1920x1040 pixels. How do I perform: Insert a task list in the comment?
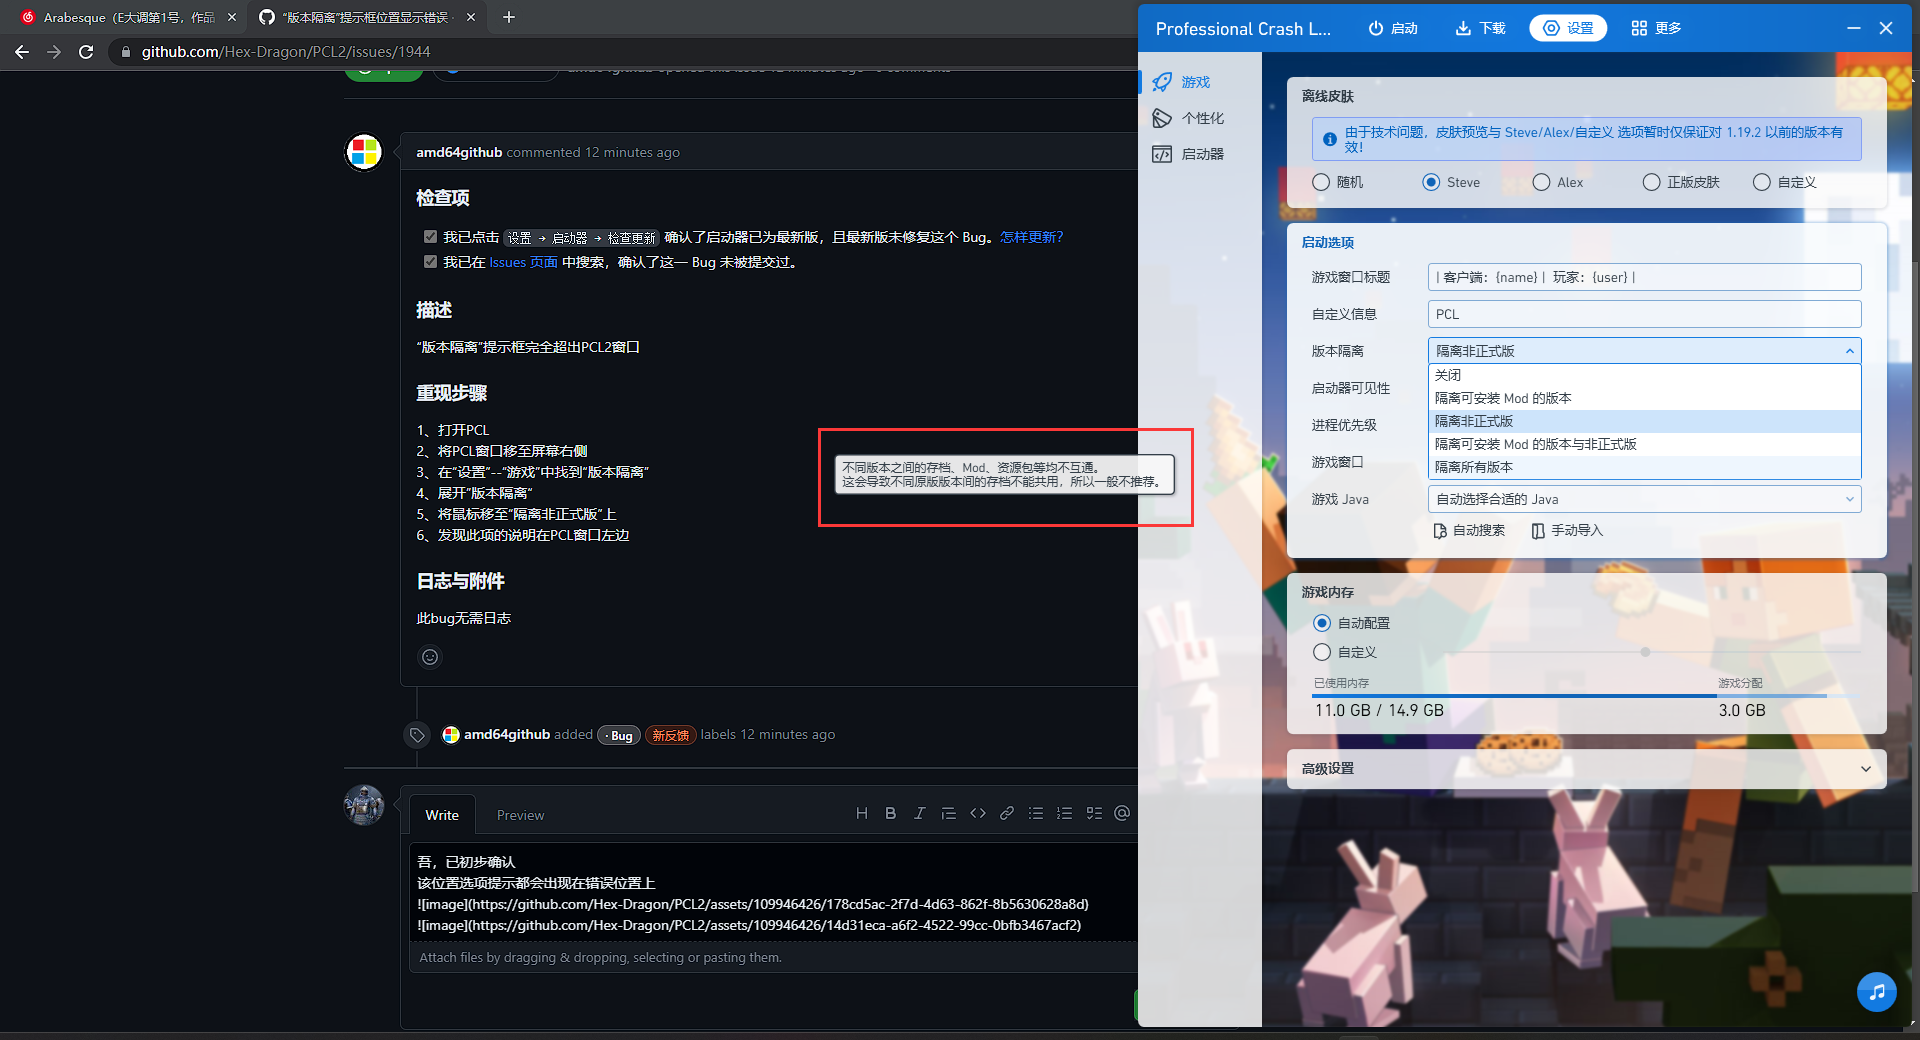pos(1094,813)
